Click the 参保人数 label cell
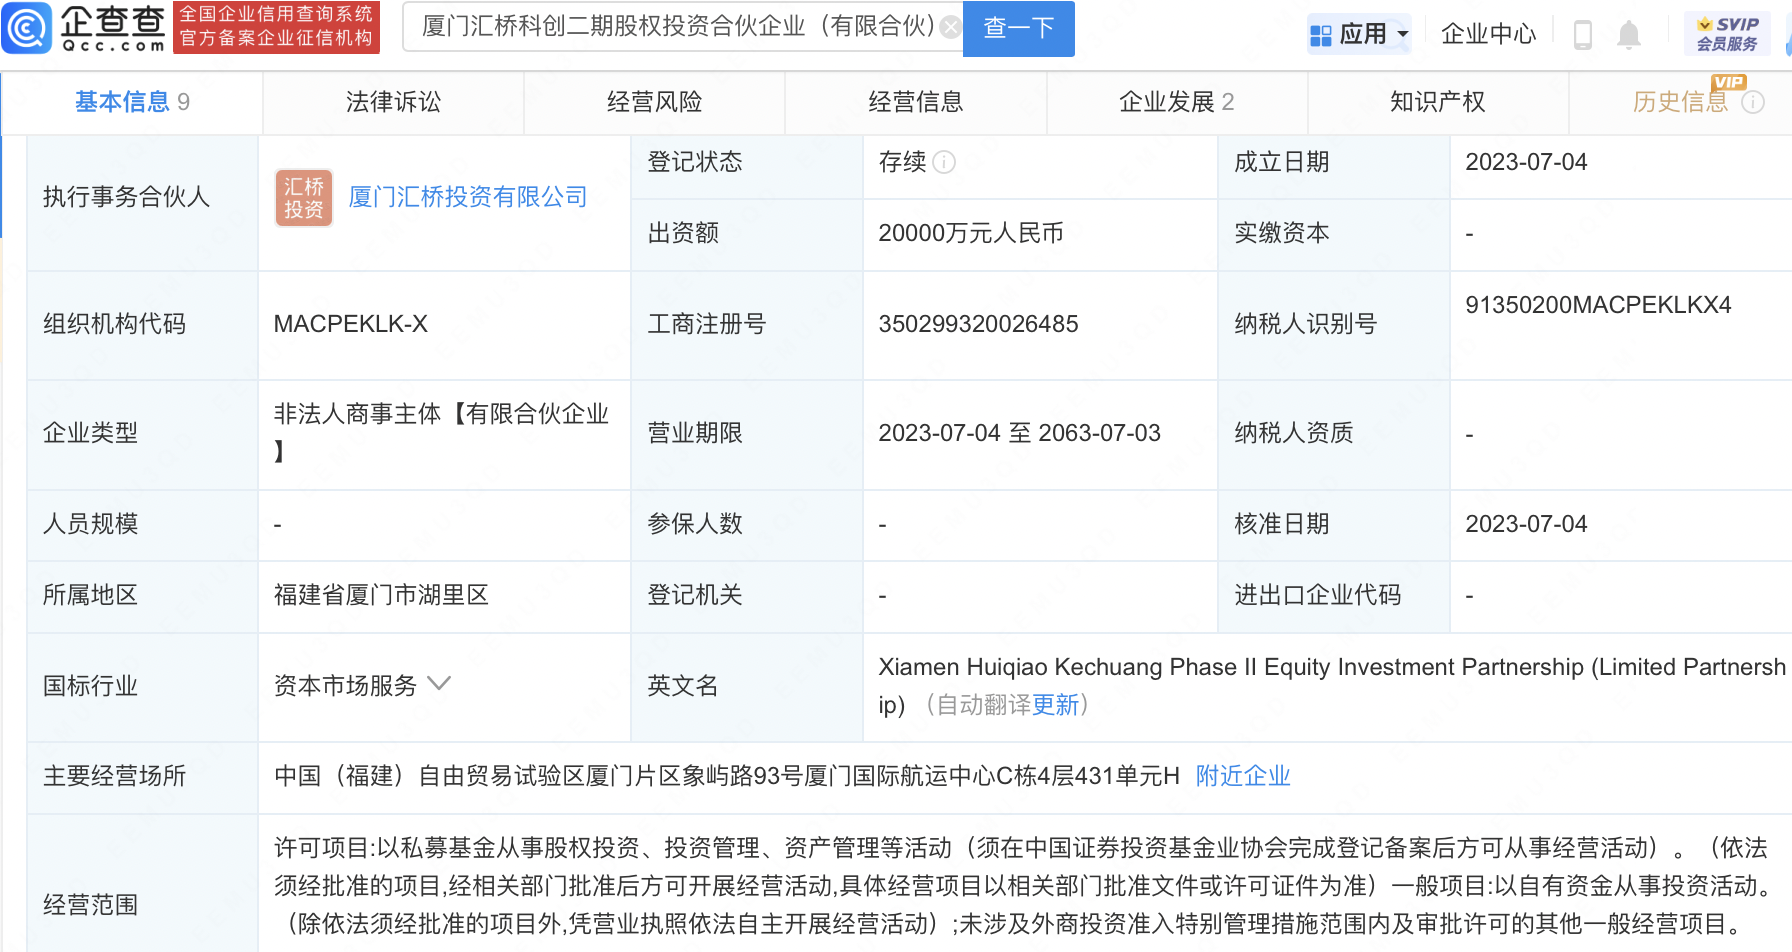Image resolution: width=1792 pixels, height=952 pixels. pos(747,525)
